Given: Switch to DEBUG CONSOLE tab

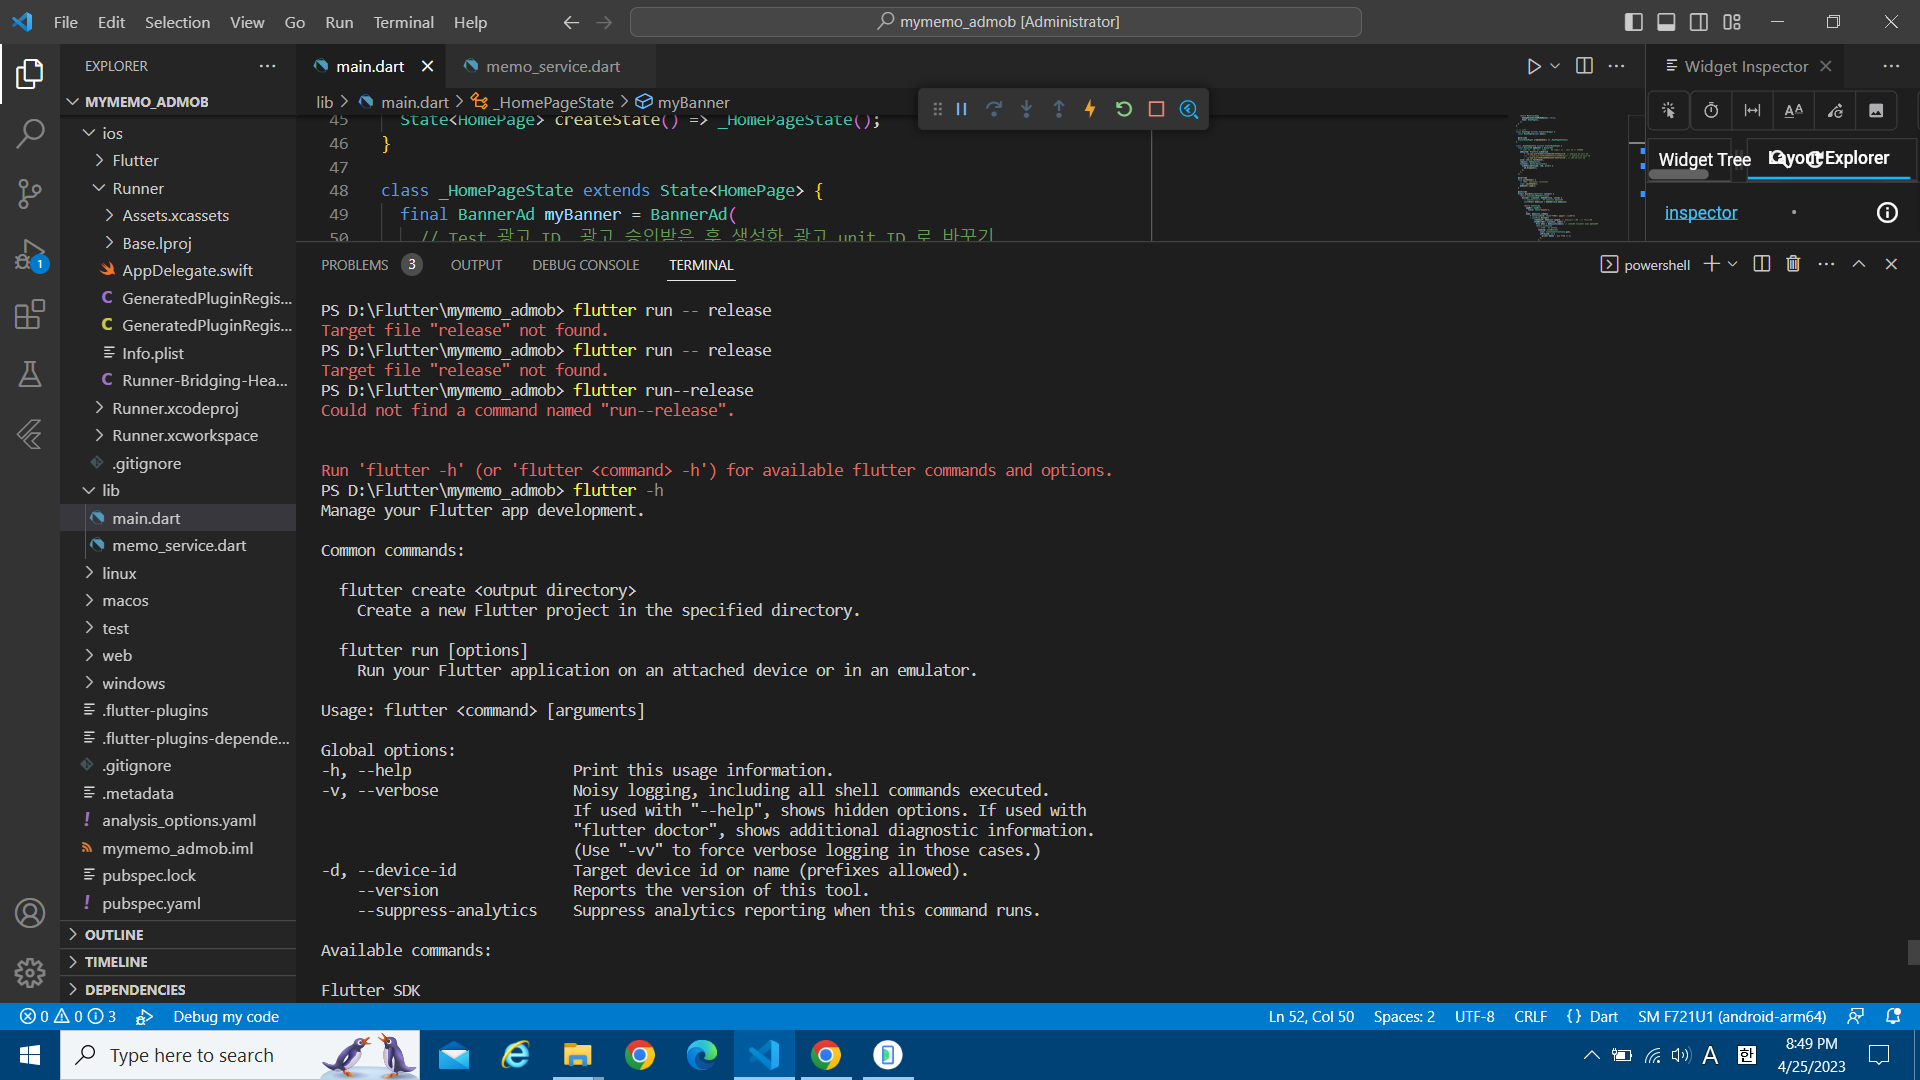Looking at the screenshot, I should click(585, 265).
